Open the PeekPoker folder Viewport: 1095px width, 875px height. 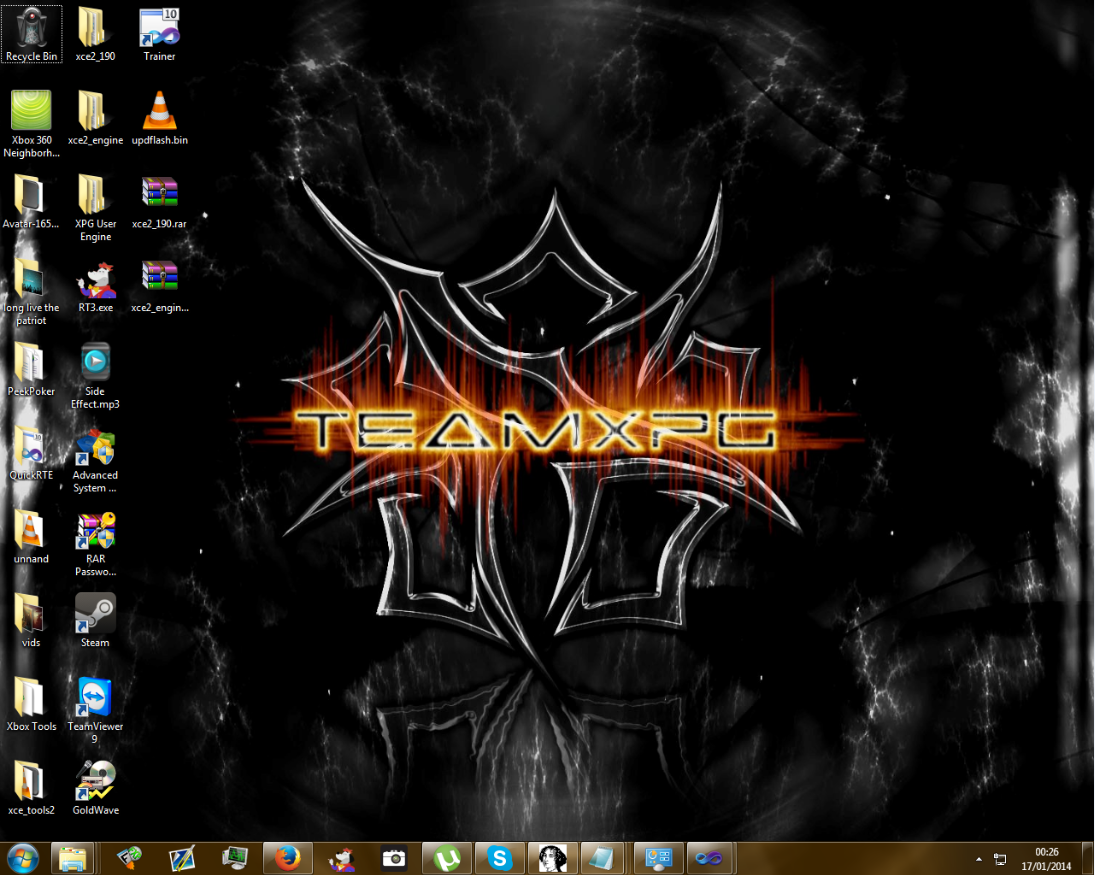31,362
